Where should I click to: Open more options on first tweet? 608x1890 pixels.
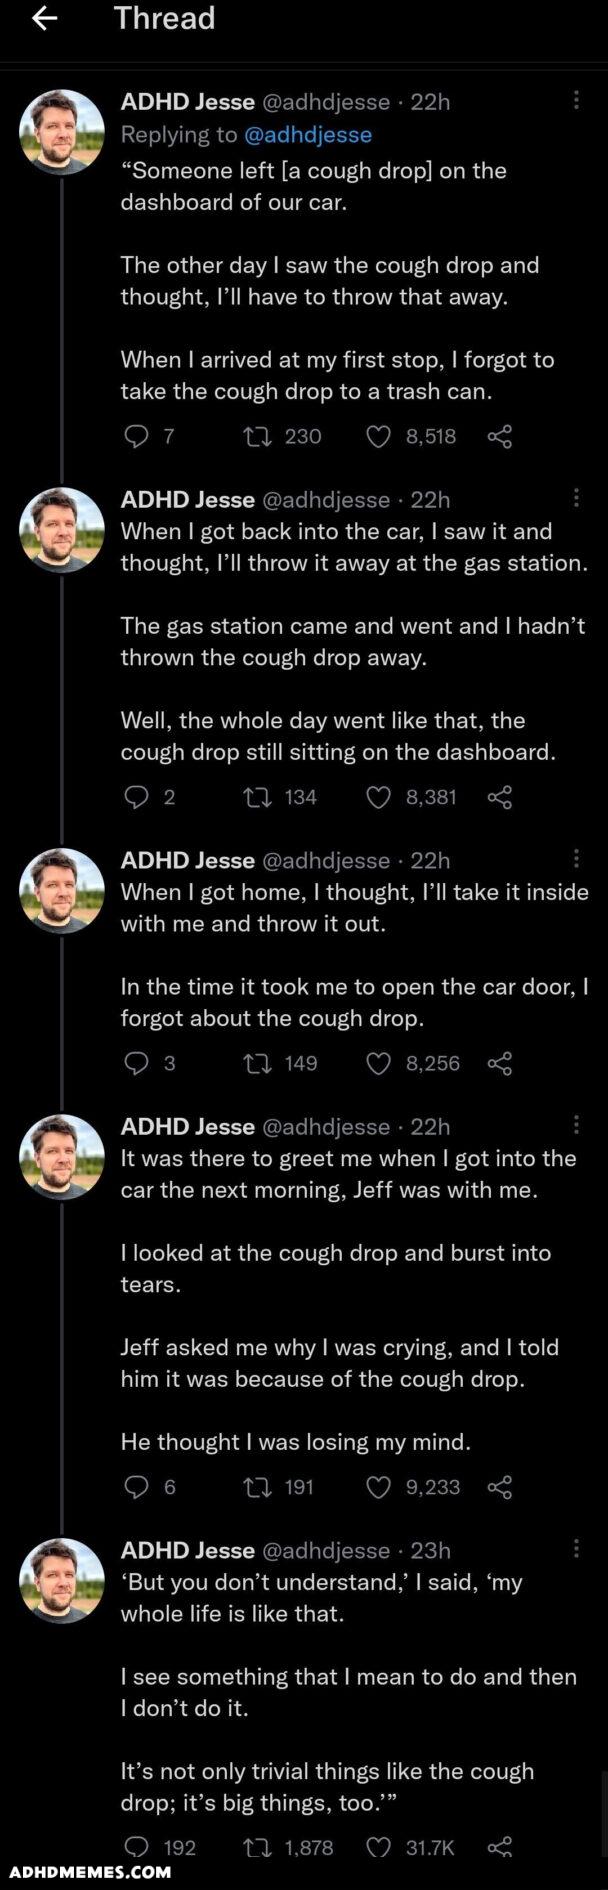(576, 101)
